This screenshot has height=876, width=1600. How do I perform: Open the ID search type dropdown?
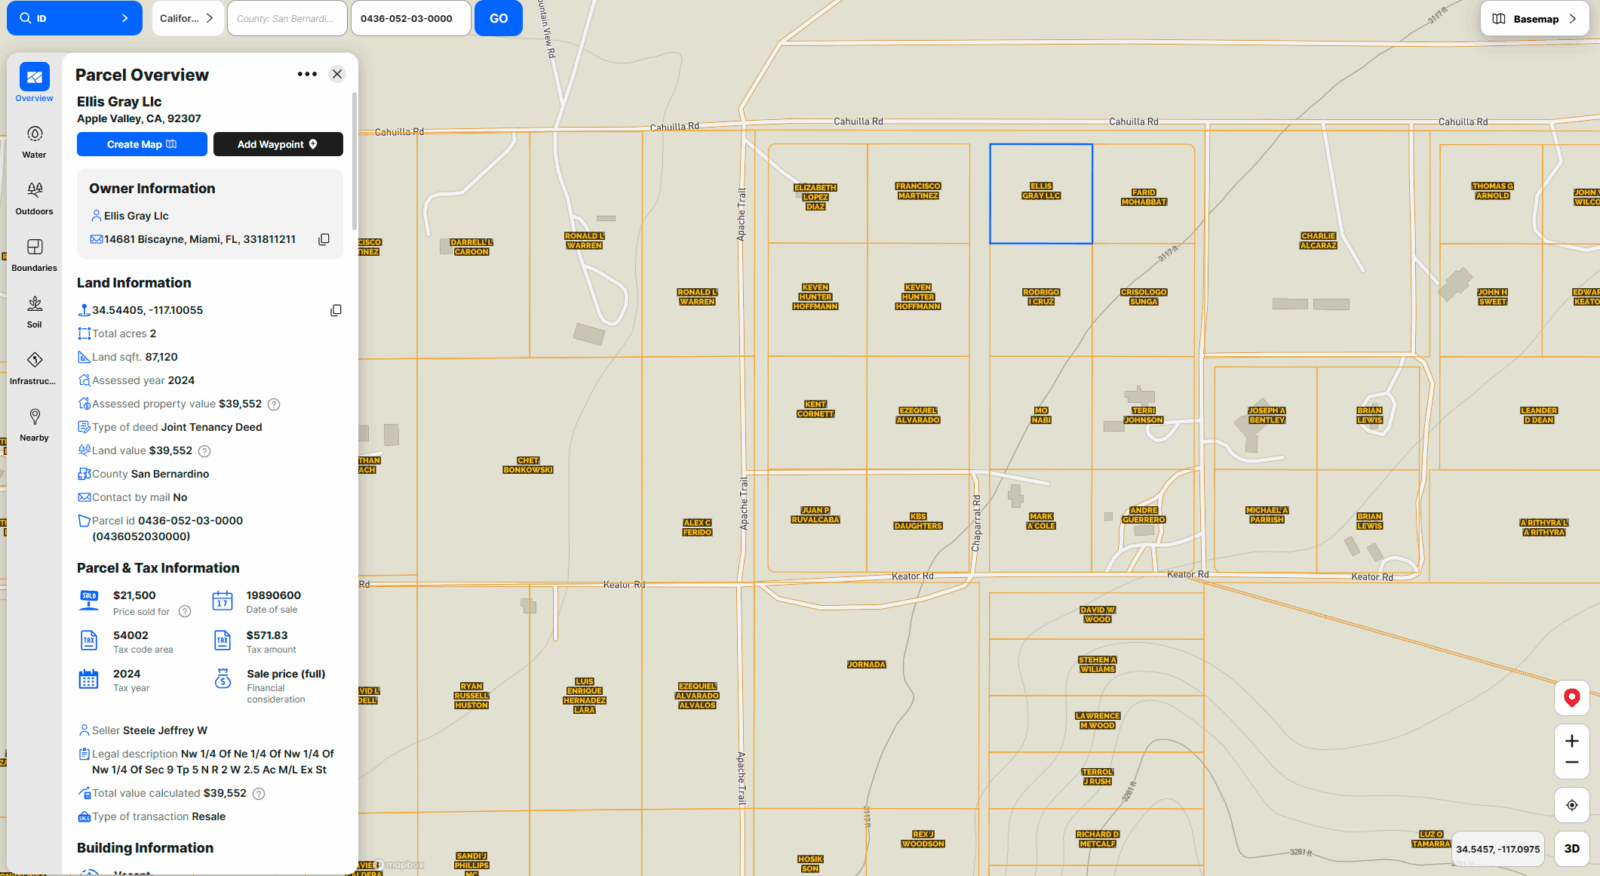point(74,18)
